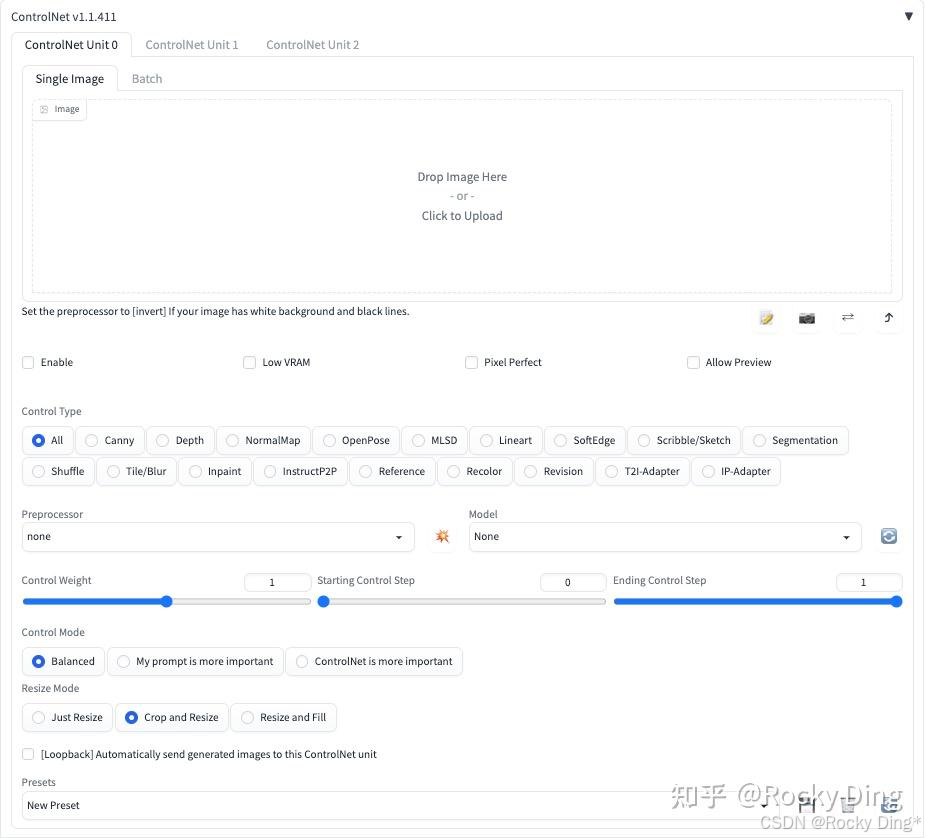
Task: Select SoftEdge control type
Action: (585, 441)
